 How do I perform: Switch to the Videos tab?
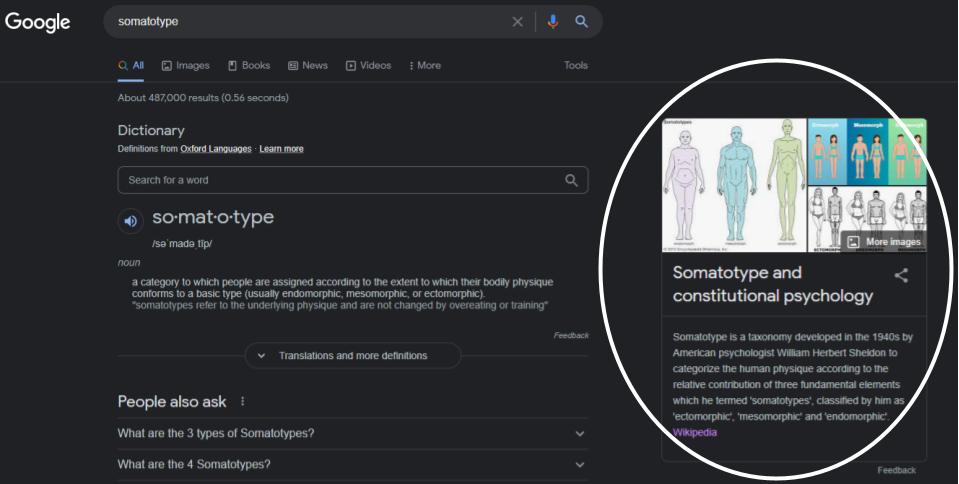[x=368, y=65]
